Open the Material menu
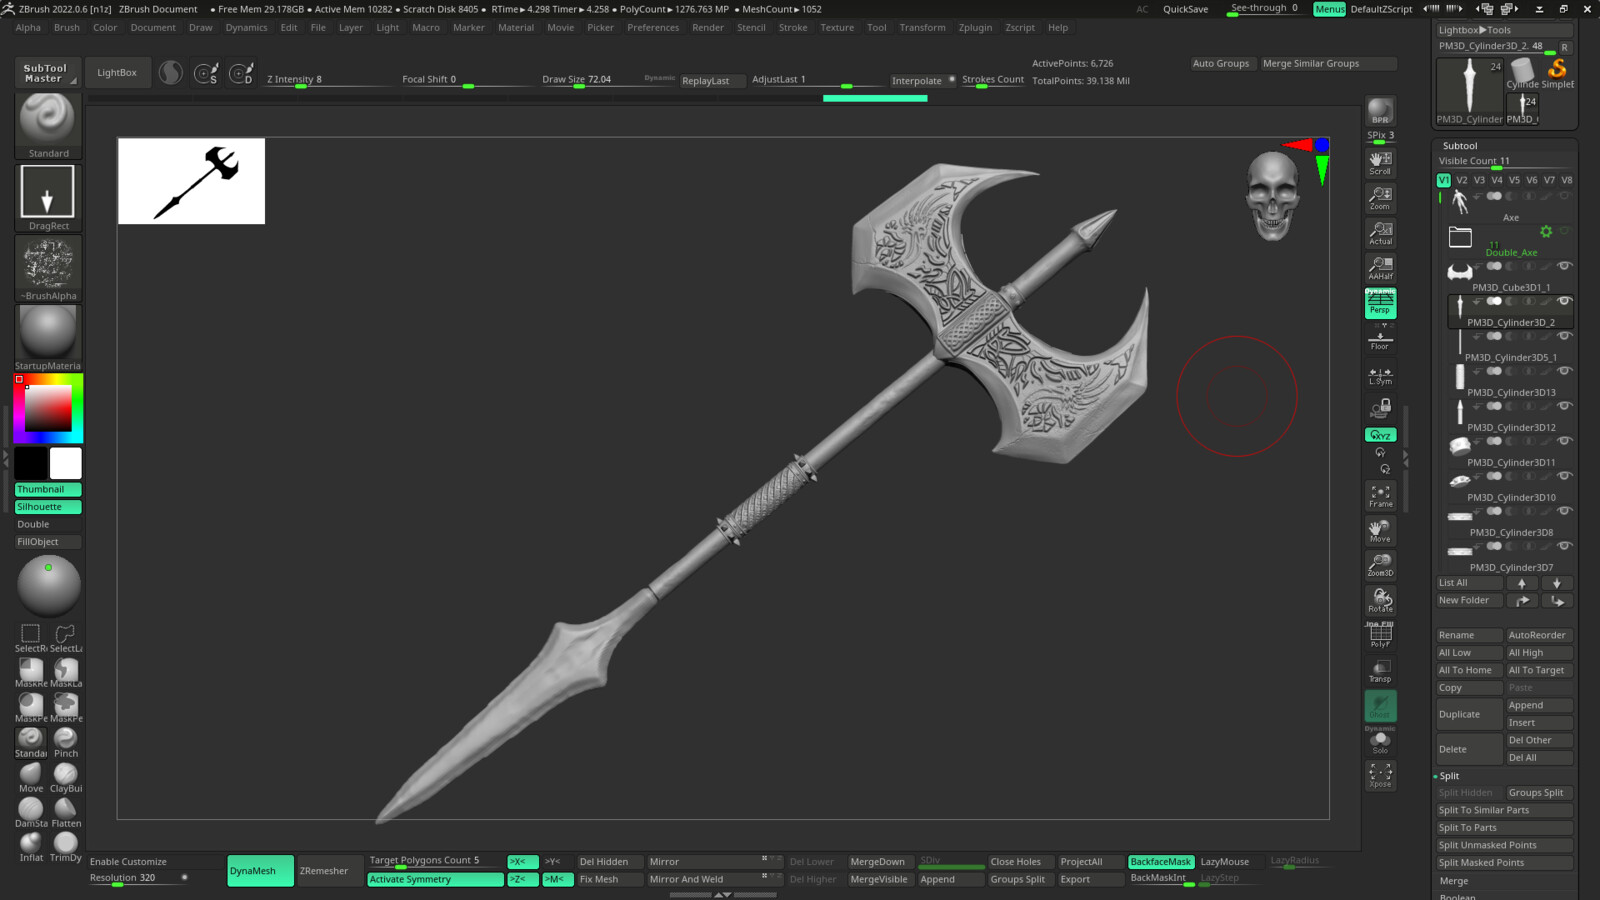Viewport: 1600px width, 900px height. [x=516, y=28]
